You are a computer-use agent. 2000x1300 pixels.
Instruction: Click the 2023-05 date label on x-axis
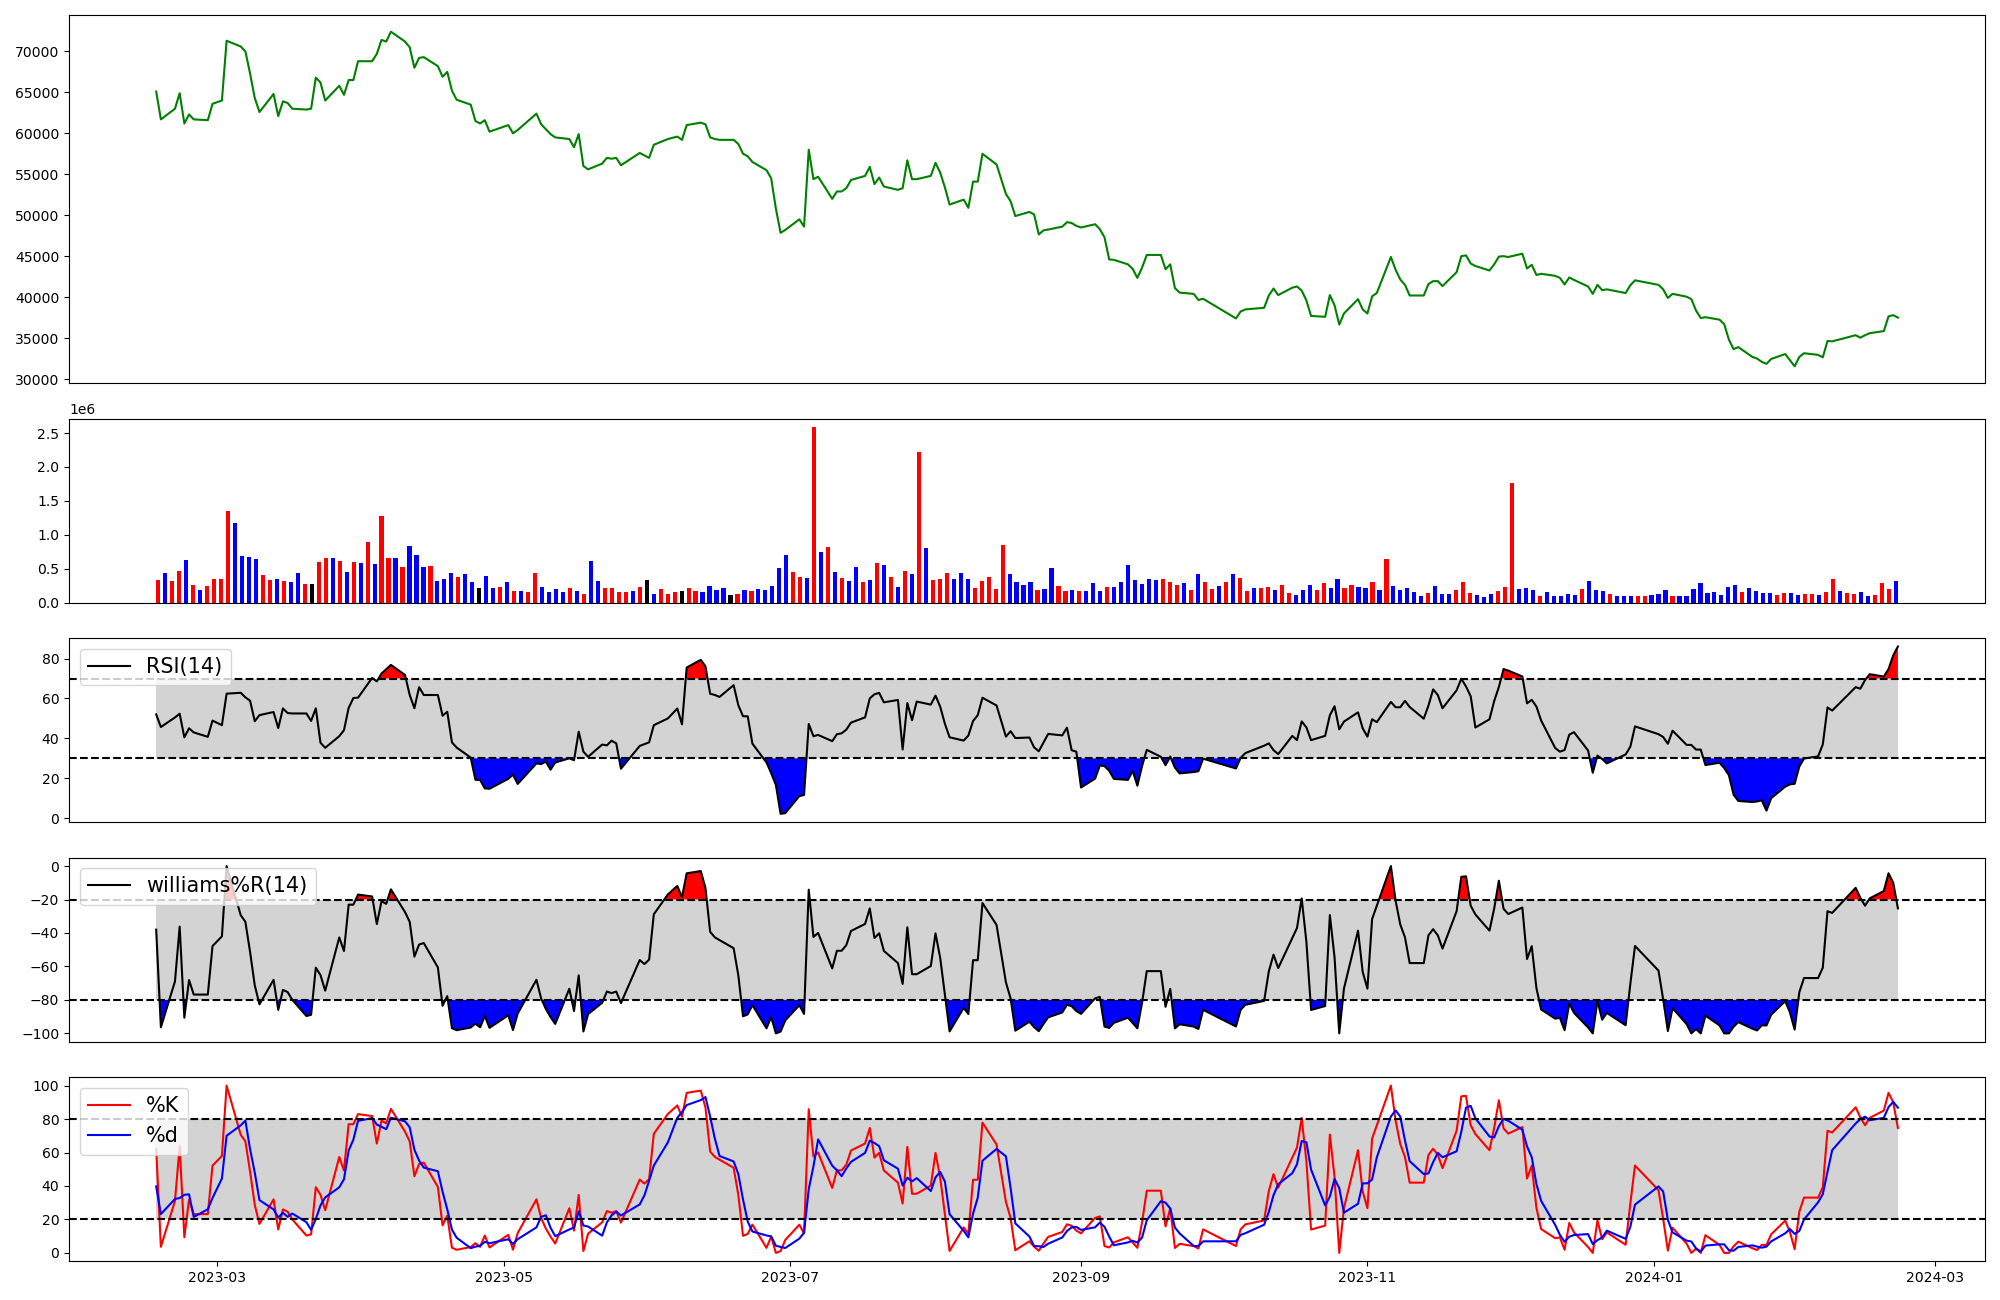click(504, 1277)
